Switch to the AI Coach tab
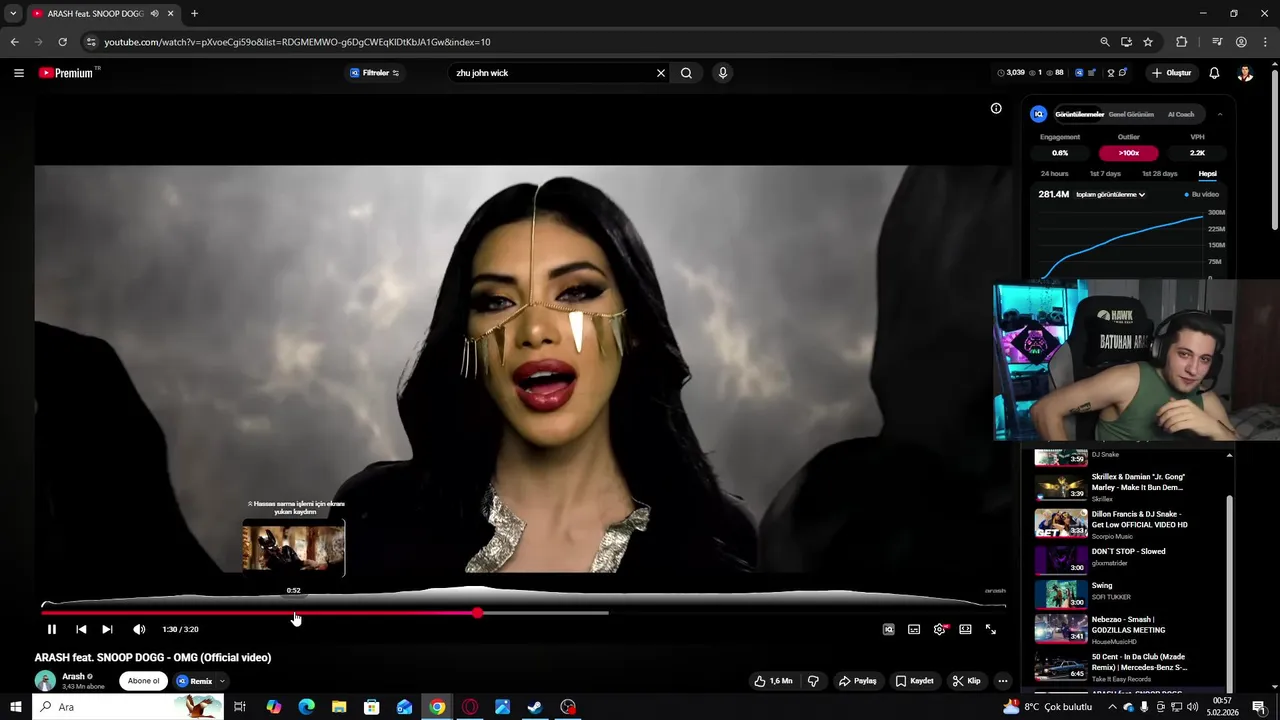 pyautogui.click(x=1181, y=114)
